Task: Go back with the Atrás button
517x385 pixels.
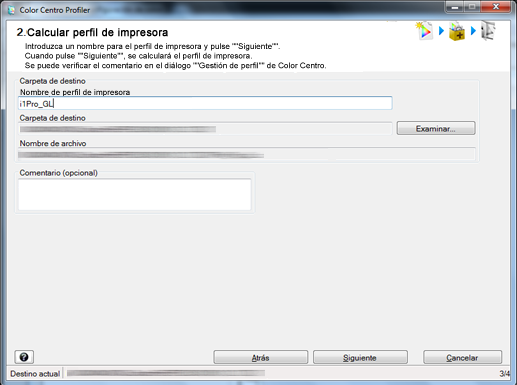Action: tap(260, 357)
